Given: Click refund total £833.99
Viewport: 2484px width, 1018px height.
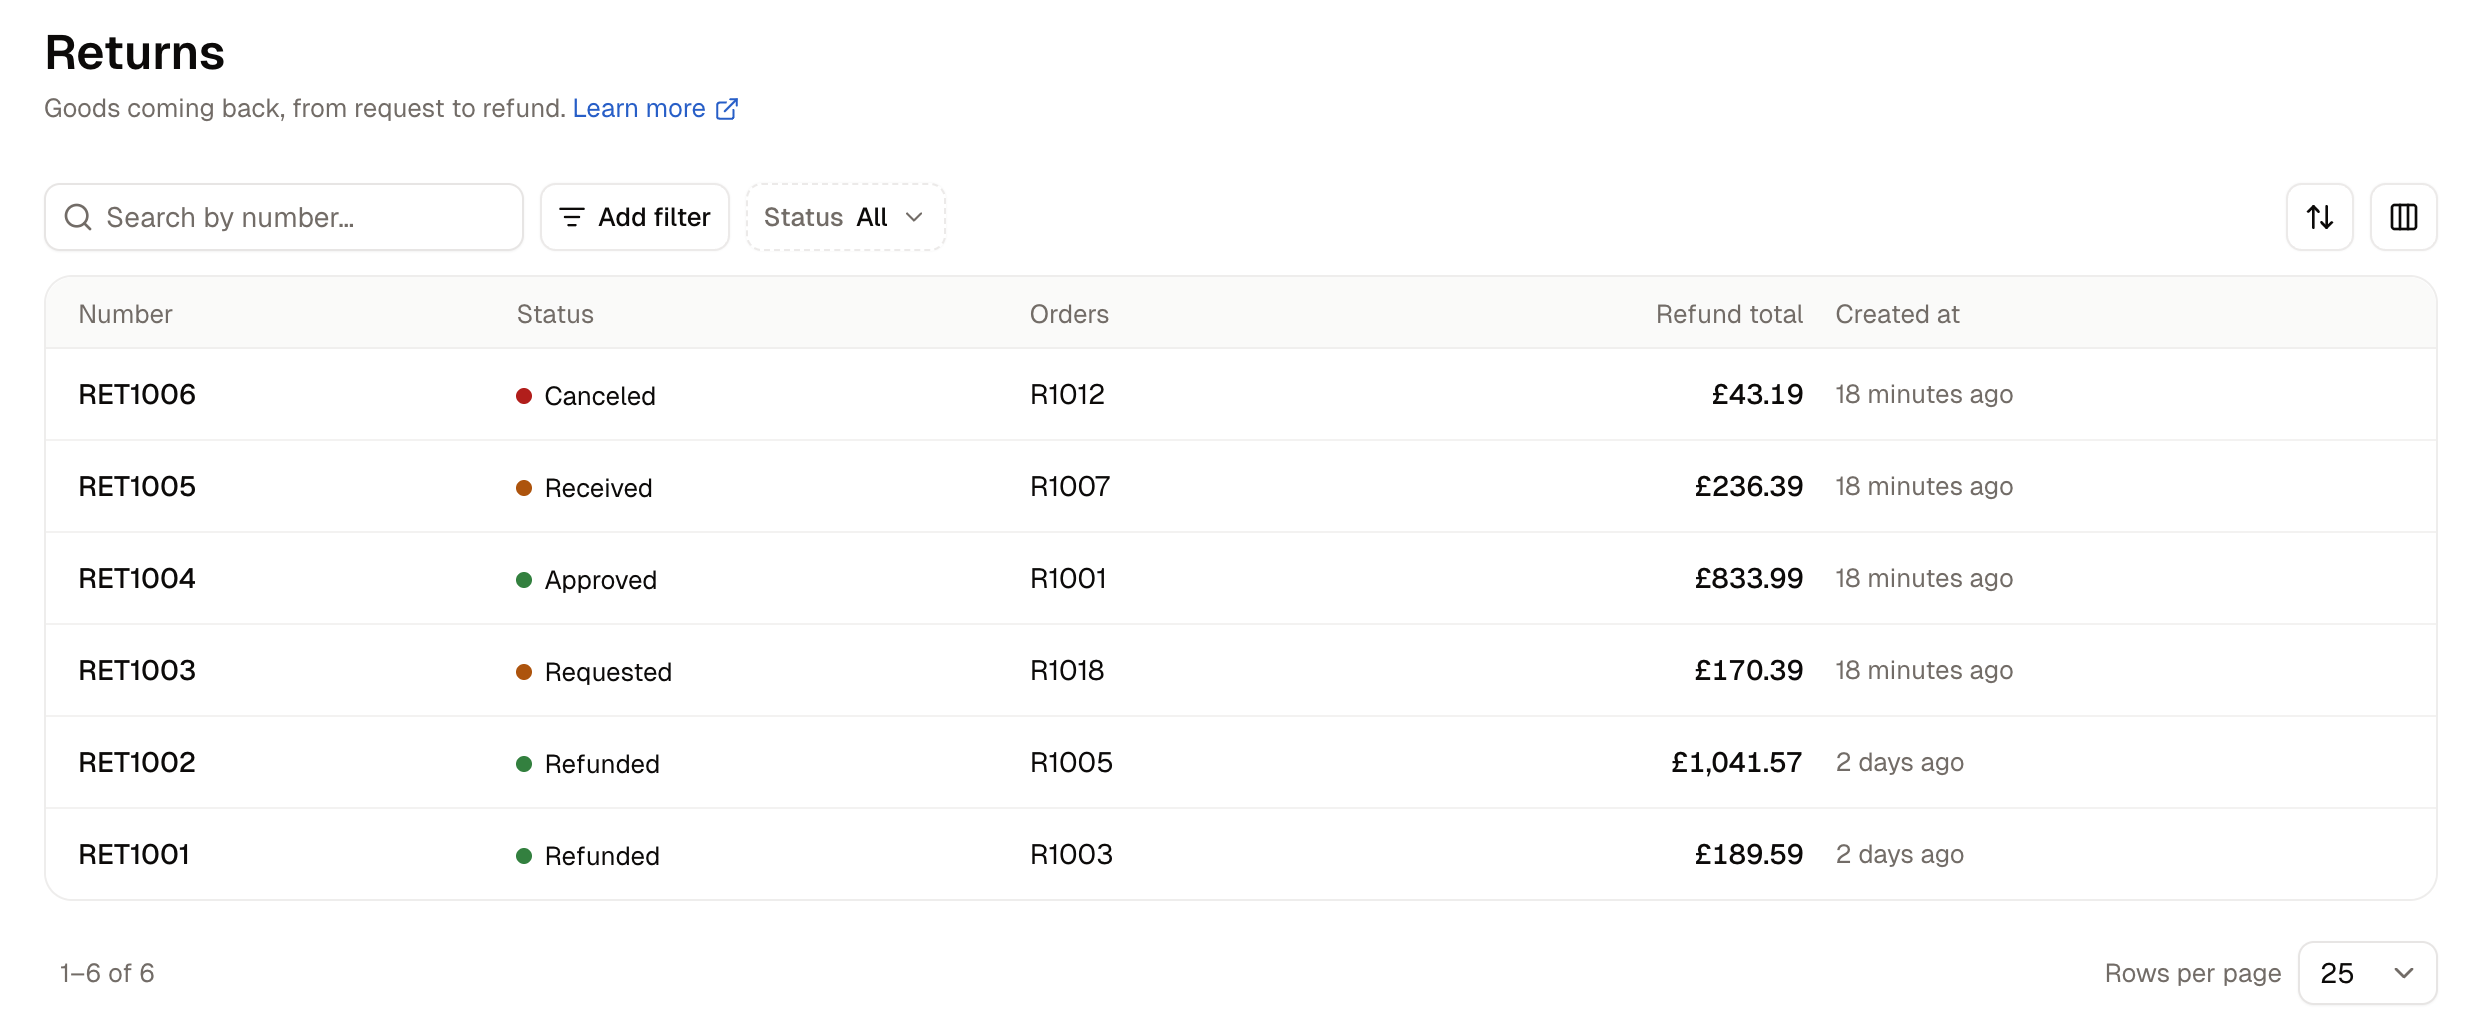Looking at the screenshot, I should pos(1748,578).
